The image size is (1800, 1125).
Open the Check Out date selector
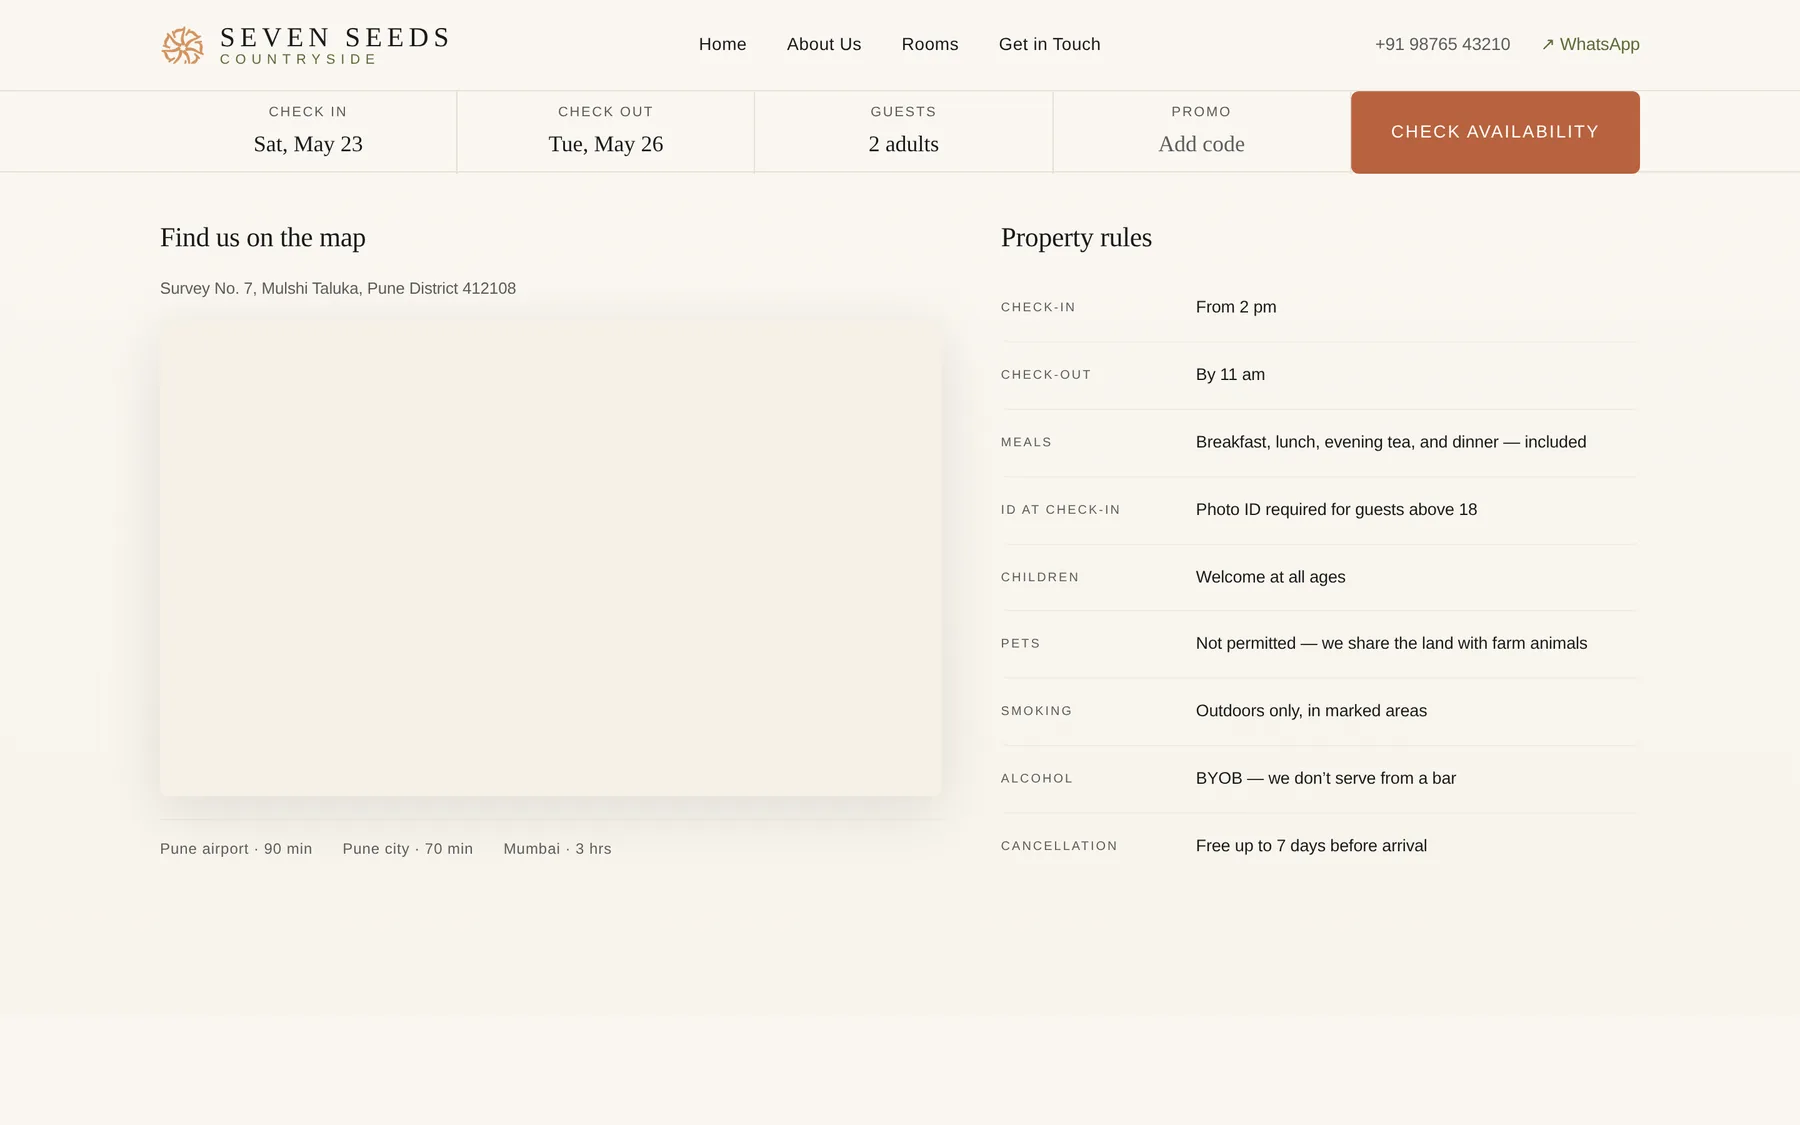click(606, 132)
